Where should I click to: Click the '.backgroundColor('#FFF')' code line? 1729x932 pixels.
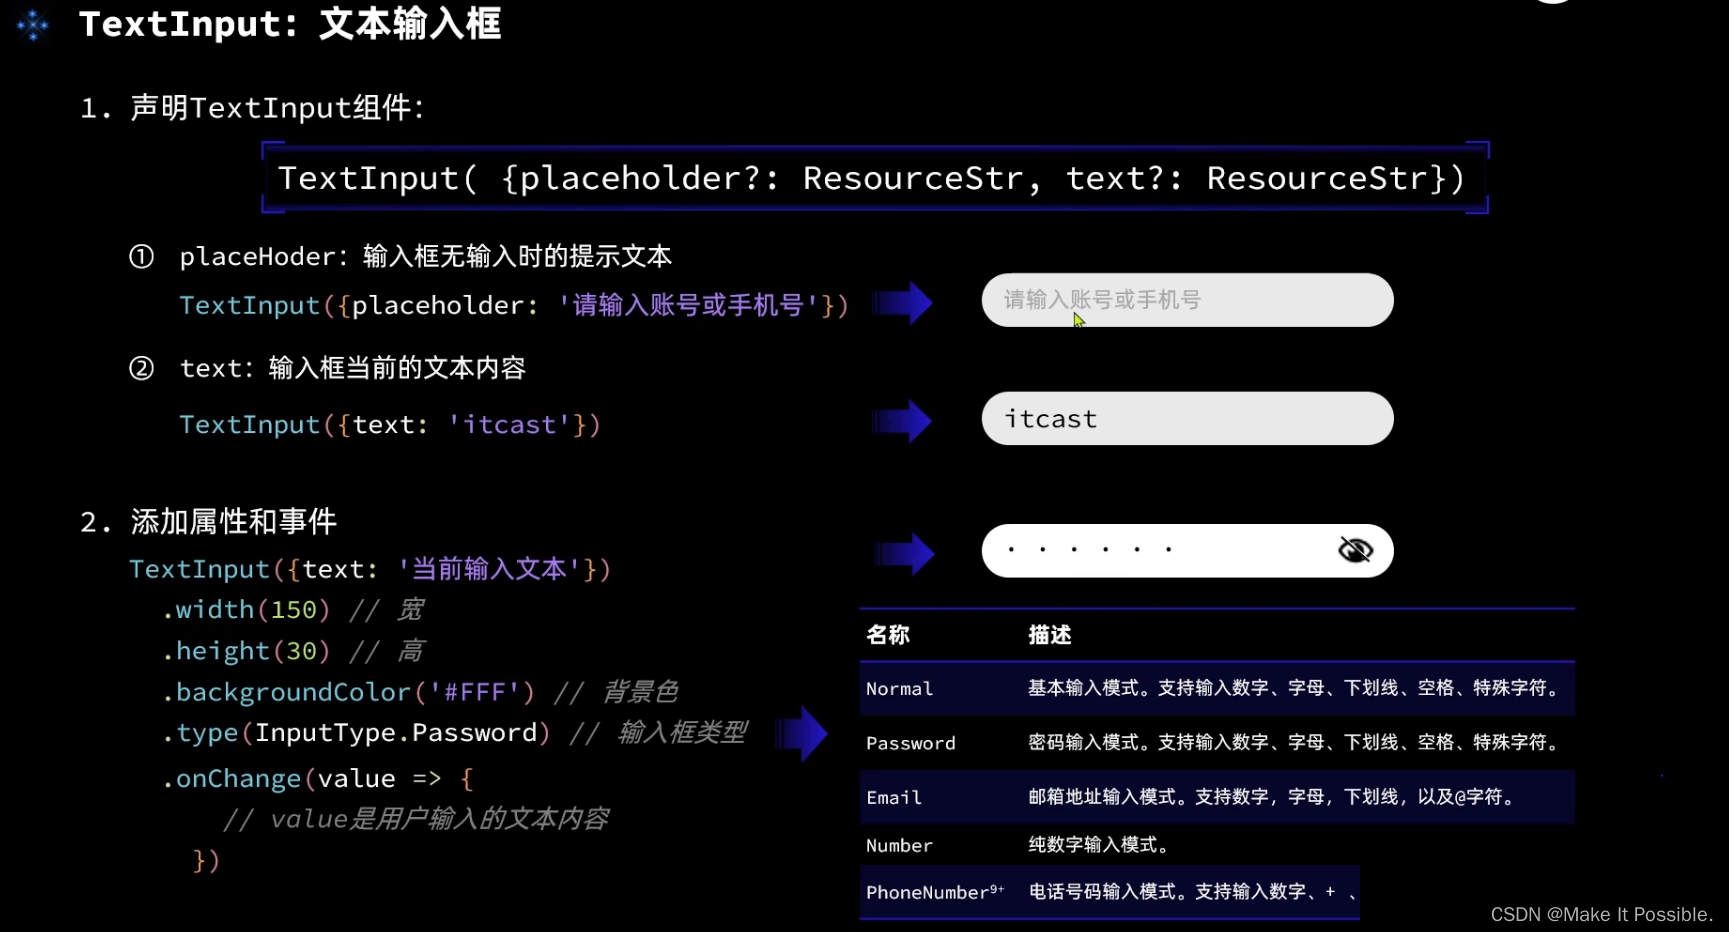(x=420, y=692)
